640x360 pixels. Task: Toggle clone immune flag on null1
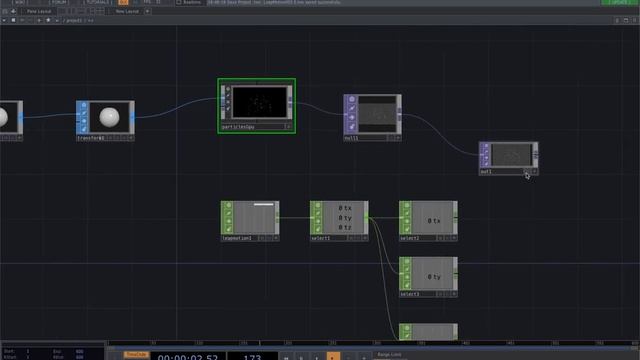click(x=351, y=108)
